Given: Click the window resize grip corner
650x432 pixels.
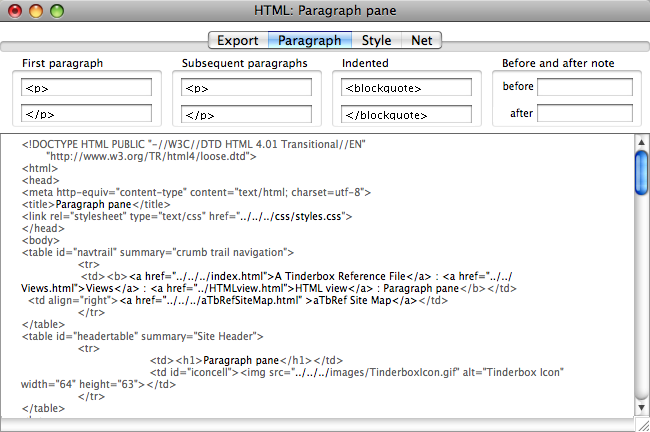Looking at the screenshot, I should click(x=643, y=425).
